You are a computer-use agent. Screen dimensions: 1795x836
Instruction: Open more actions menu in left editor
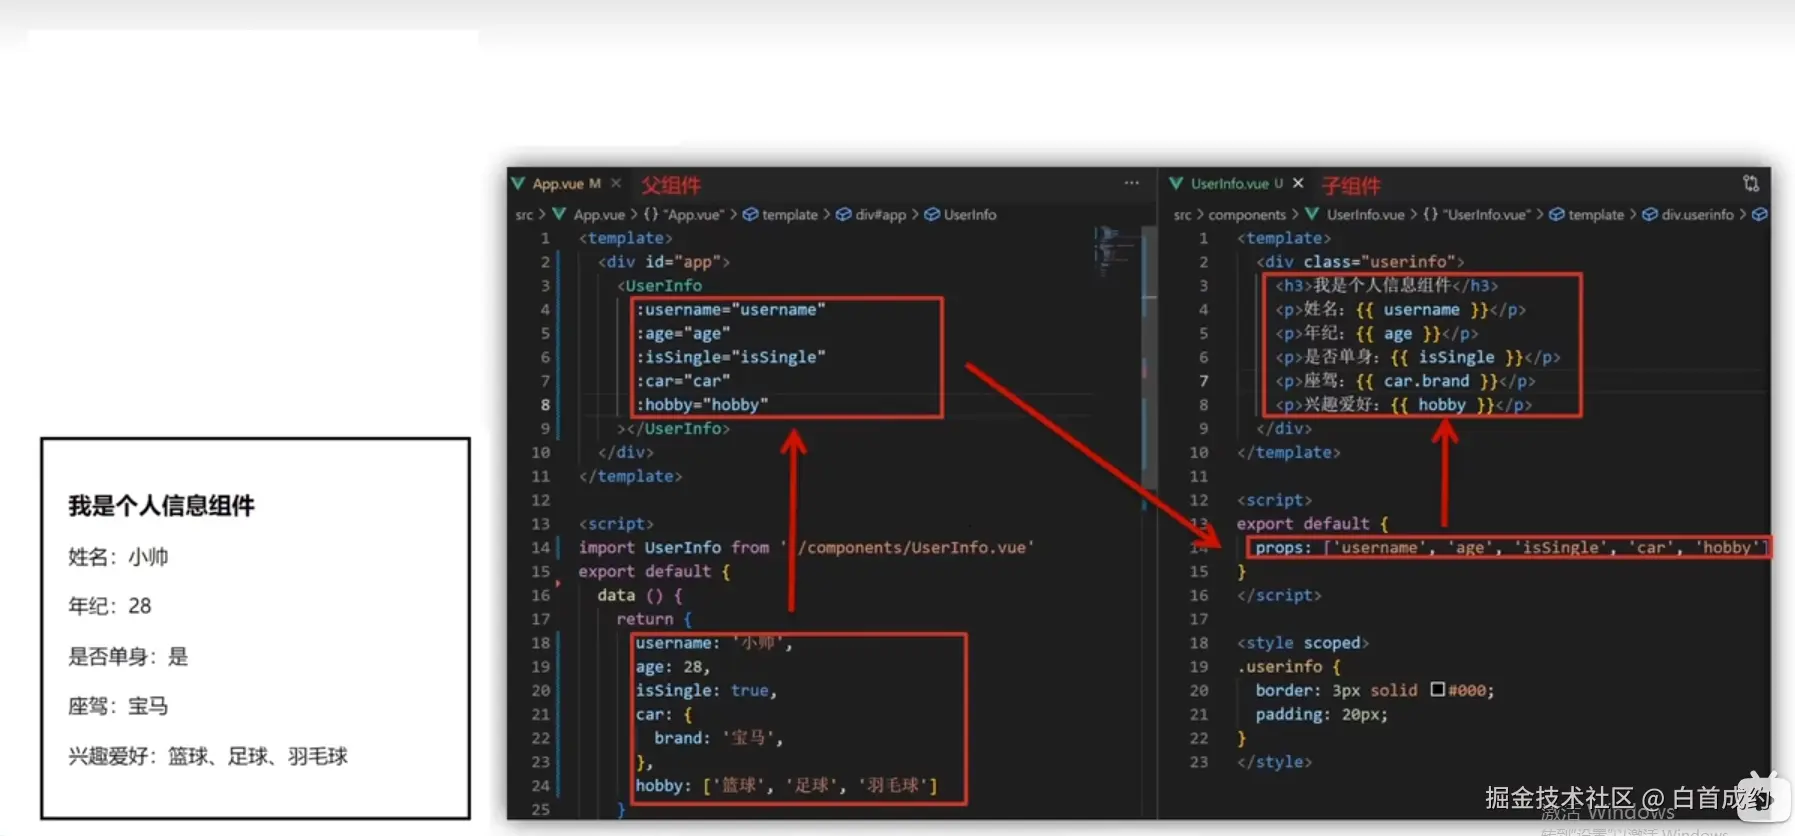[1131, 183]
